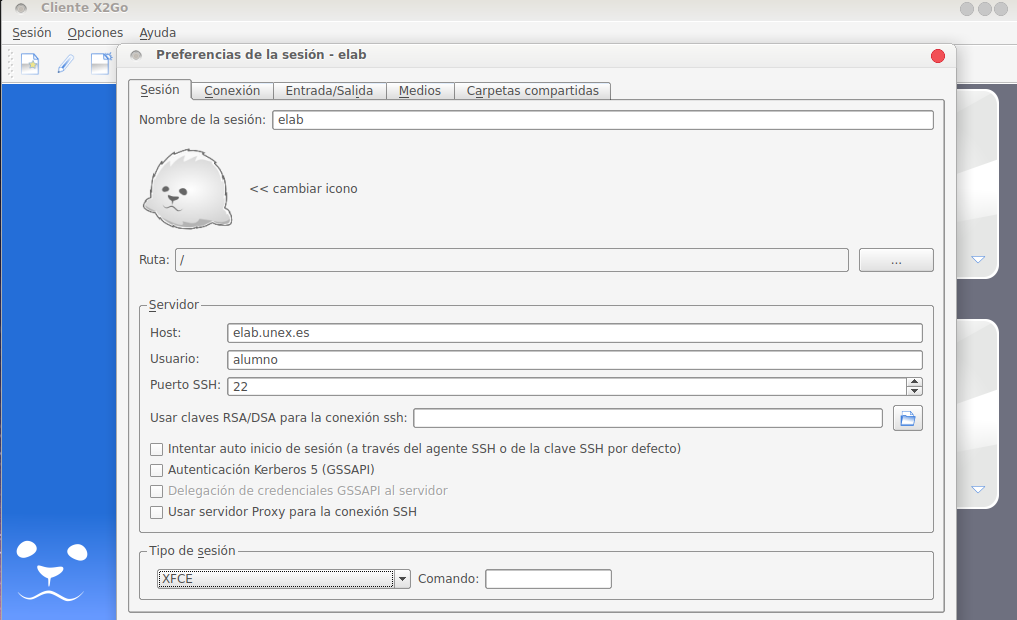Enable Intentar auto inicio de sesión checkbox
The image size is (1017, 620).
click(x=156, y=449)
